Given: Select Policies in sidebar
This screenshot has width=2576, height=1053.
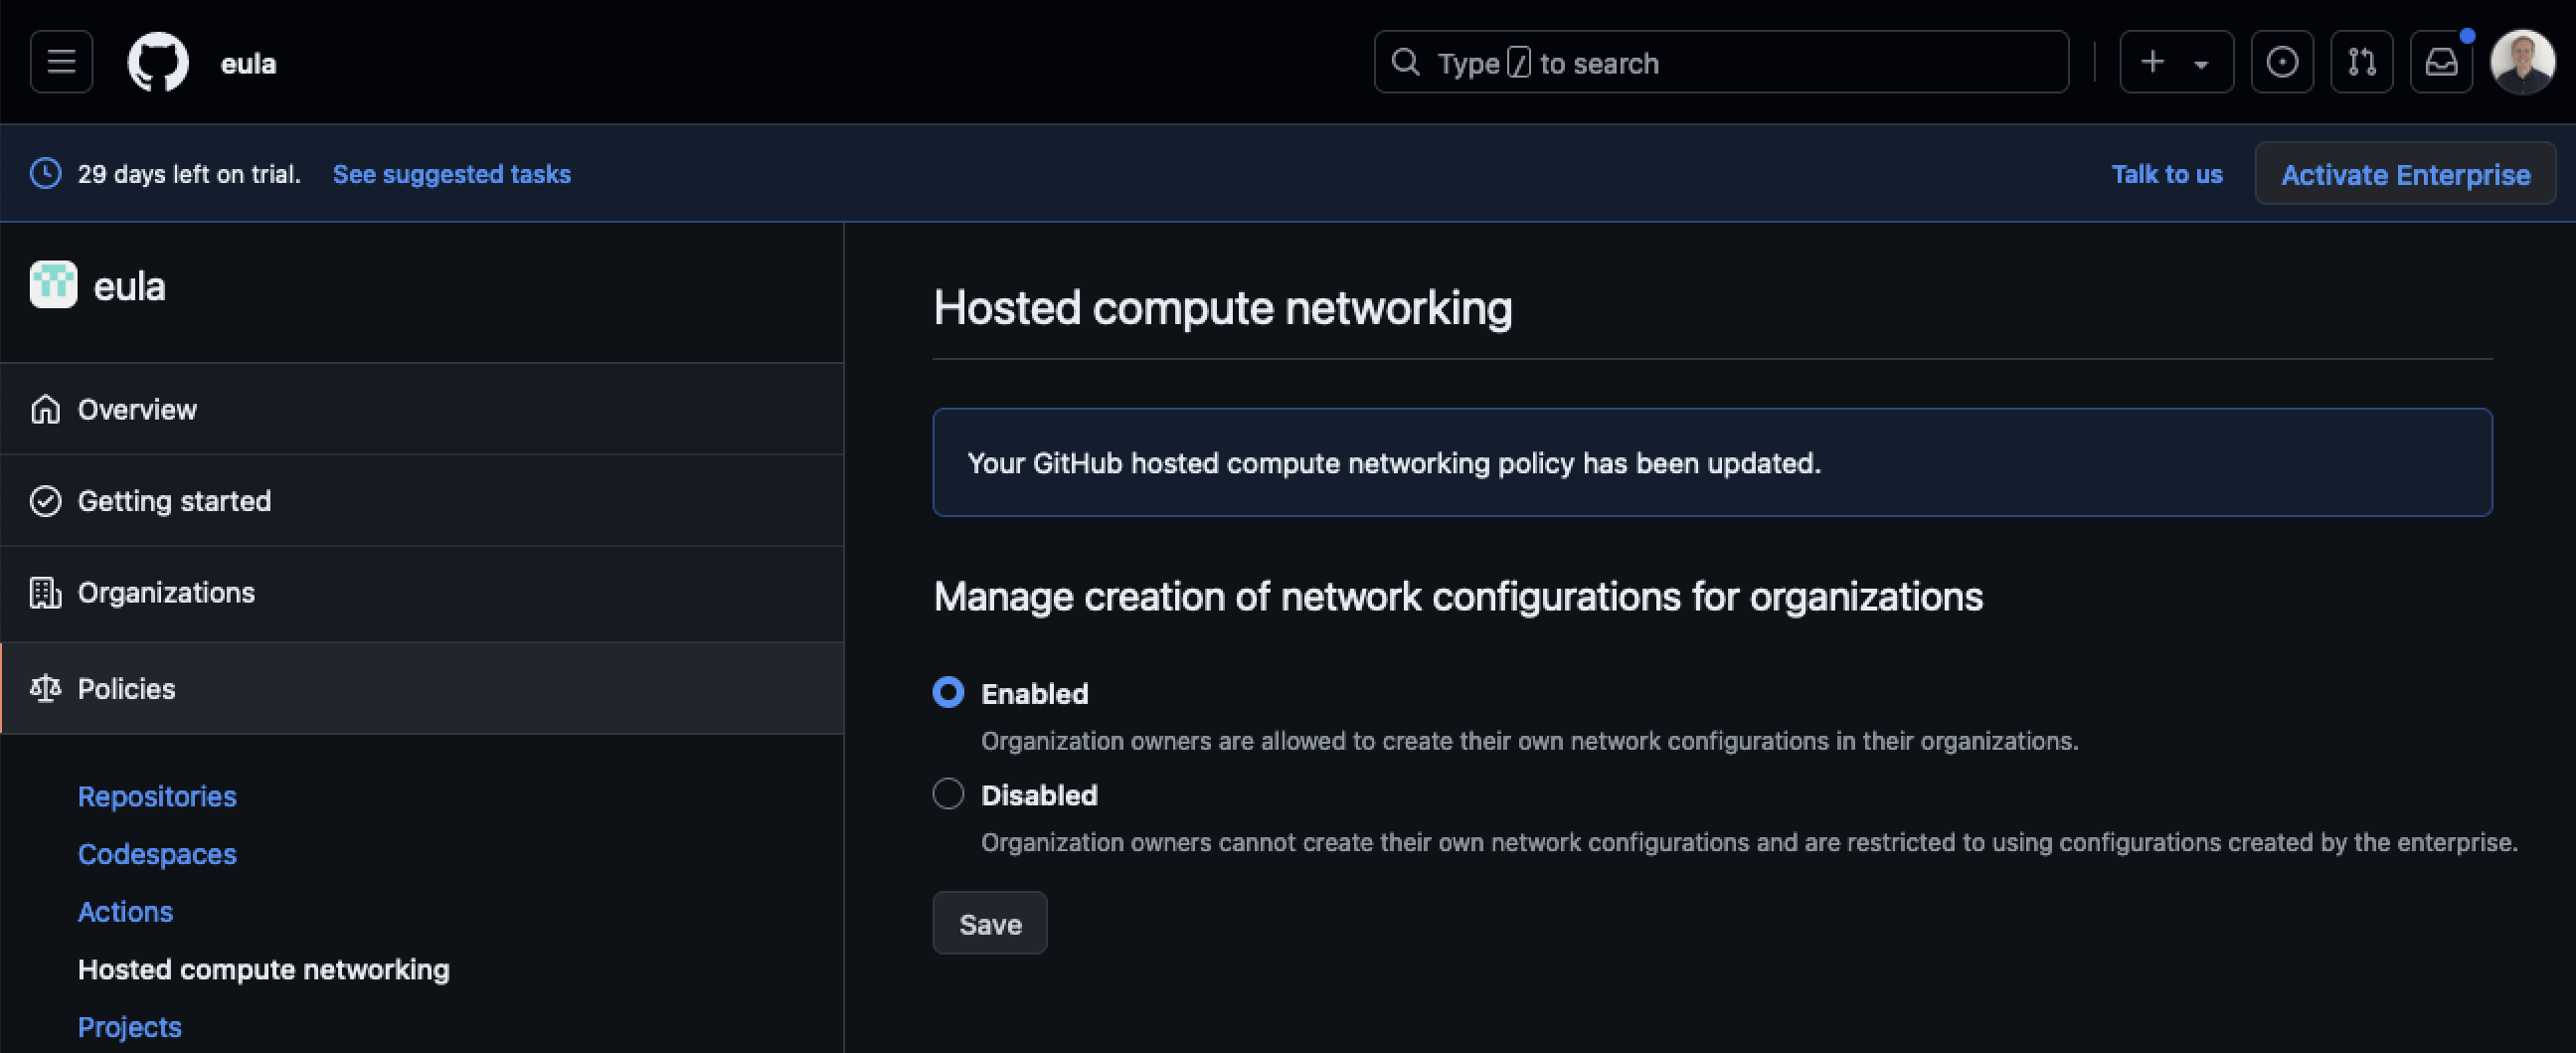Looking at the screenshot, I should pos(422,688).
